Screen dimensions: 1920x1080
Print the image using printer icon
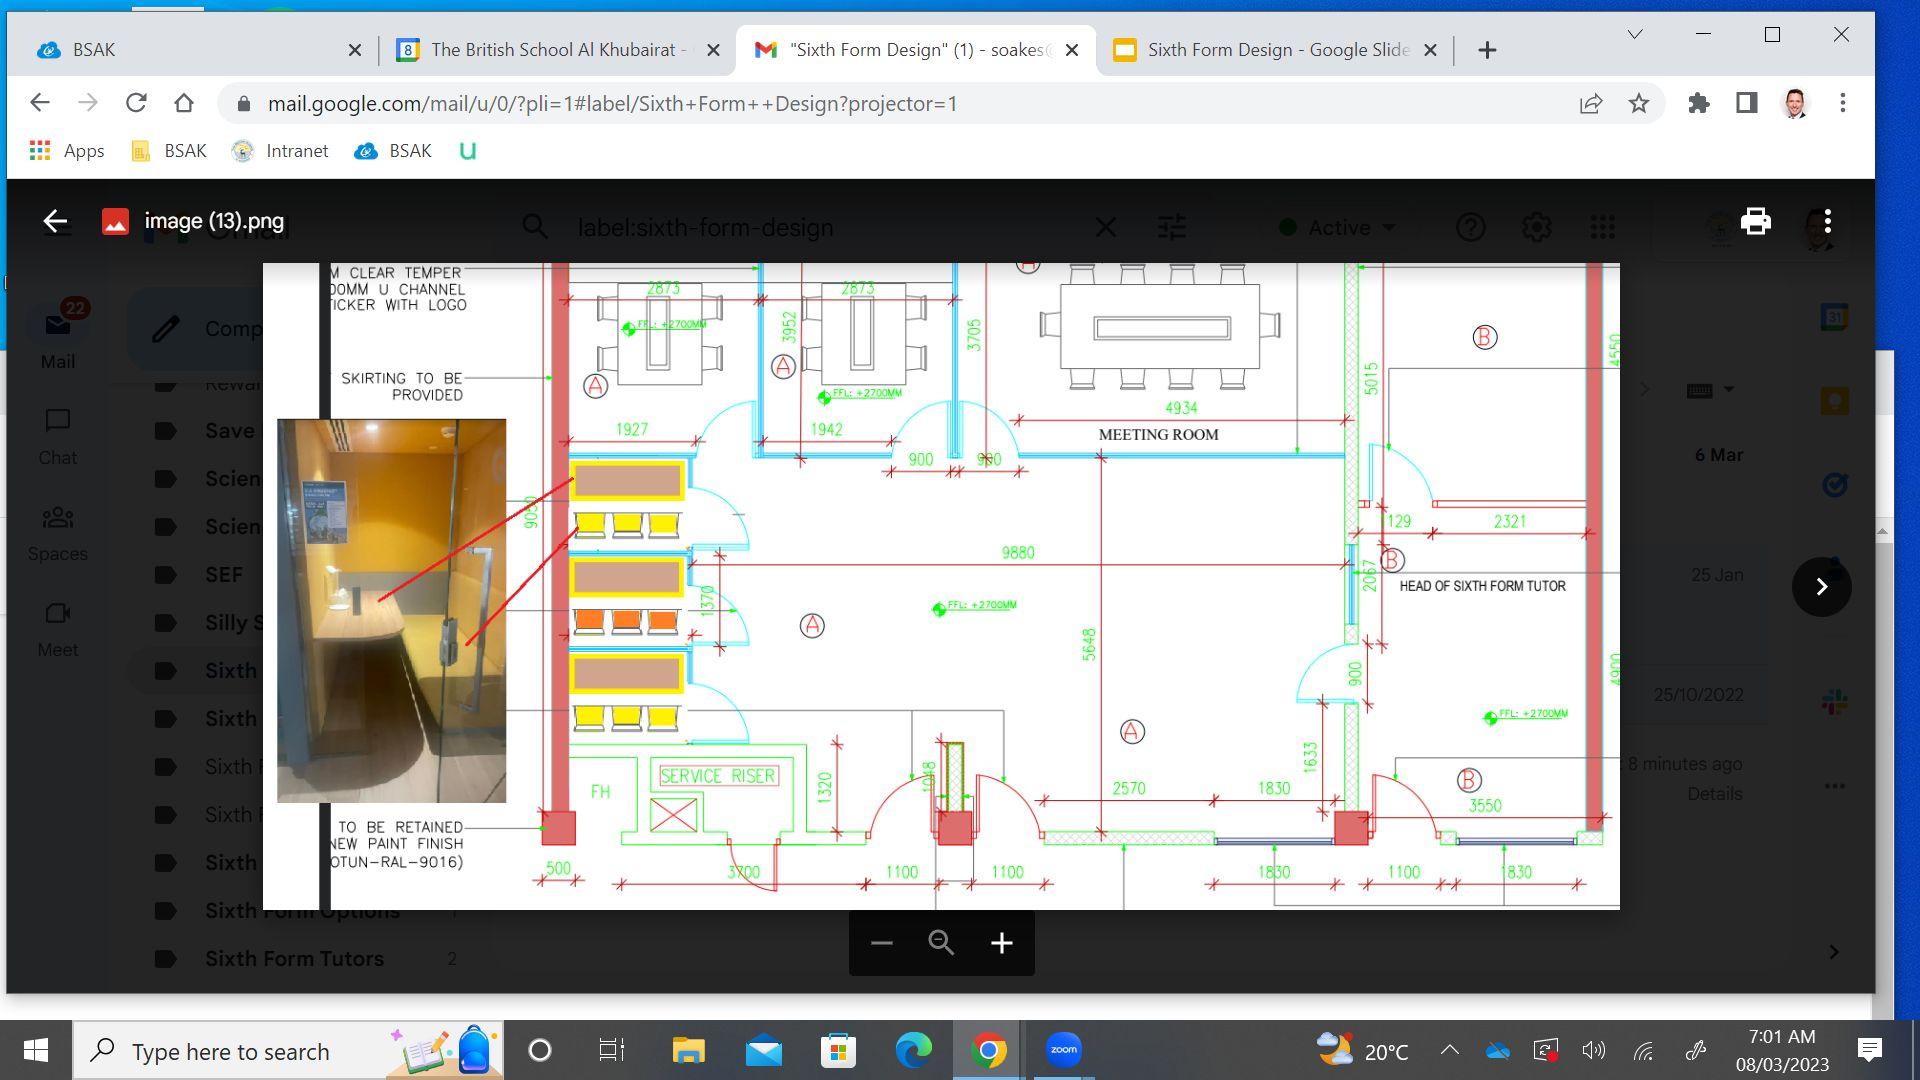(x=1755, y=222)
